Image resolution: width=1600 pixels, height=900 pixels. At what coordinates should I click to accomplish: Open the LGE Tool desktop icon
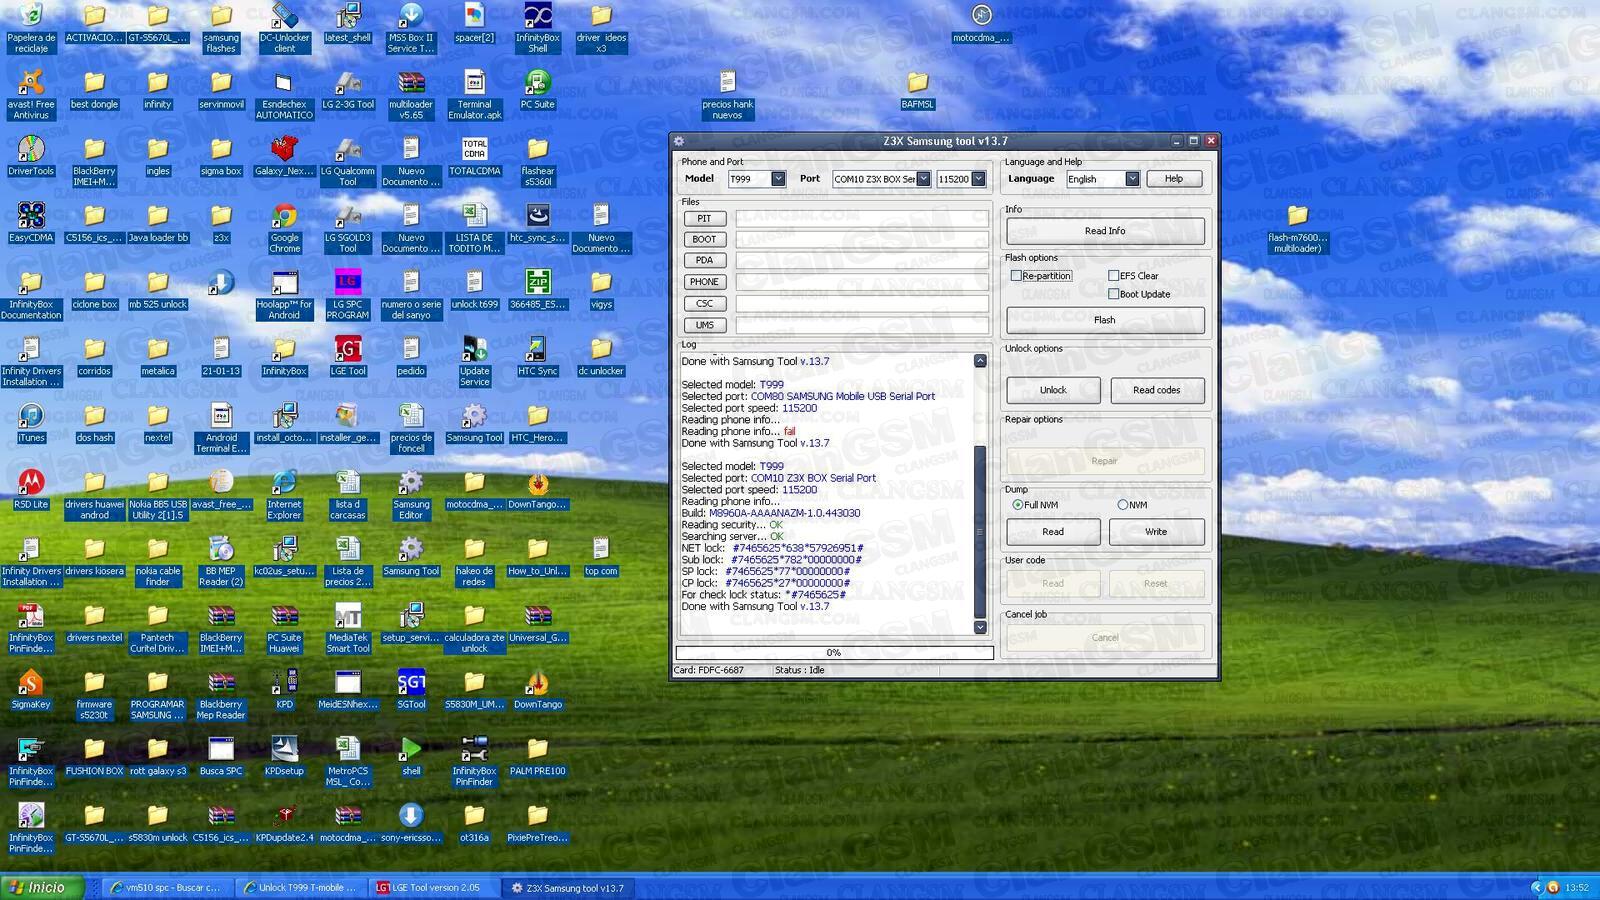coord(347,356)
